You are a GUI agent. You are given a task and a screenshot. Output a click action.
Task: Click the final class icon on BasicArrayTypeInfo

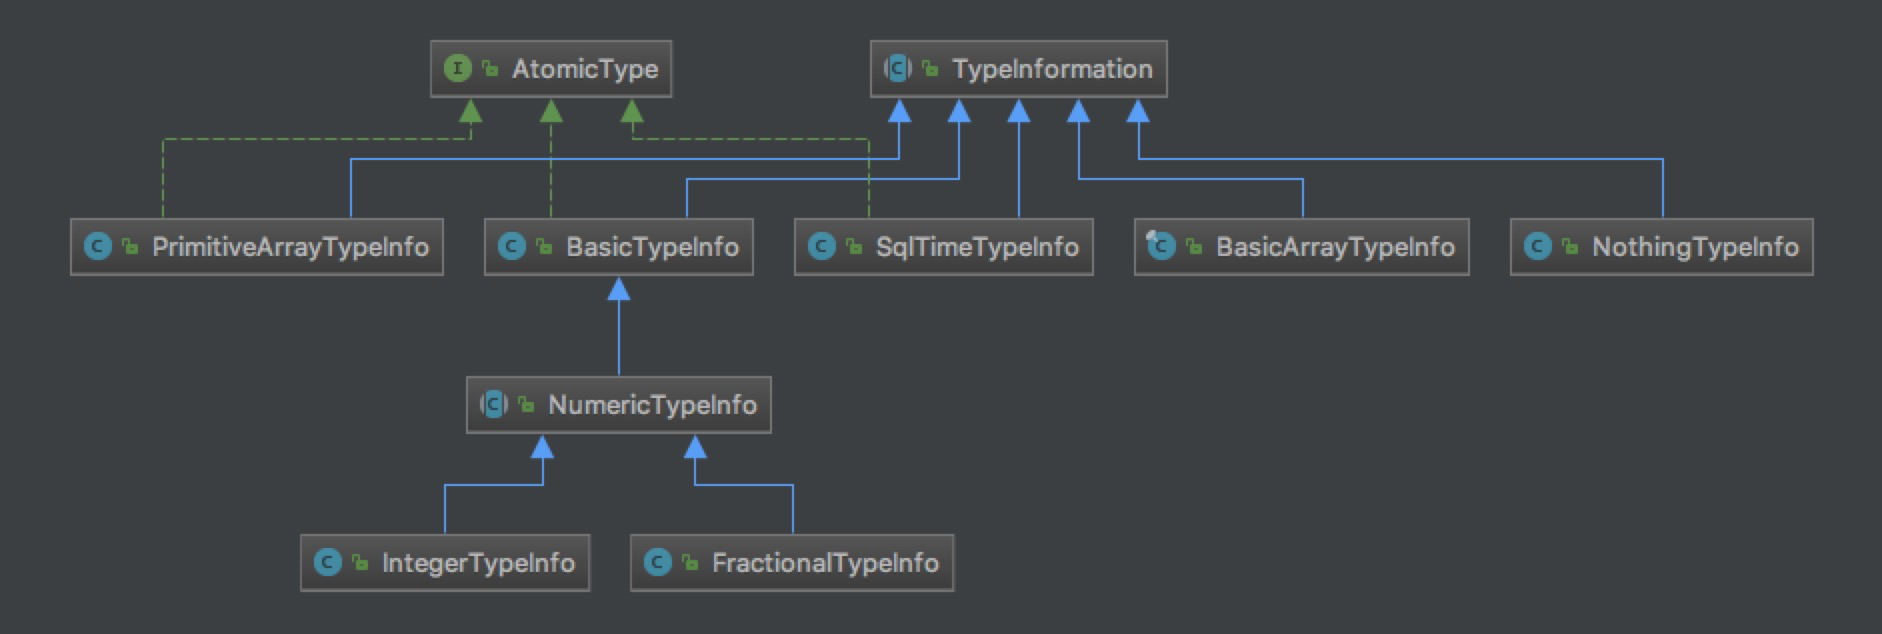coord(1161,245)
